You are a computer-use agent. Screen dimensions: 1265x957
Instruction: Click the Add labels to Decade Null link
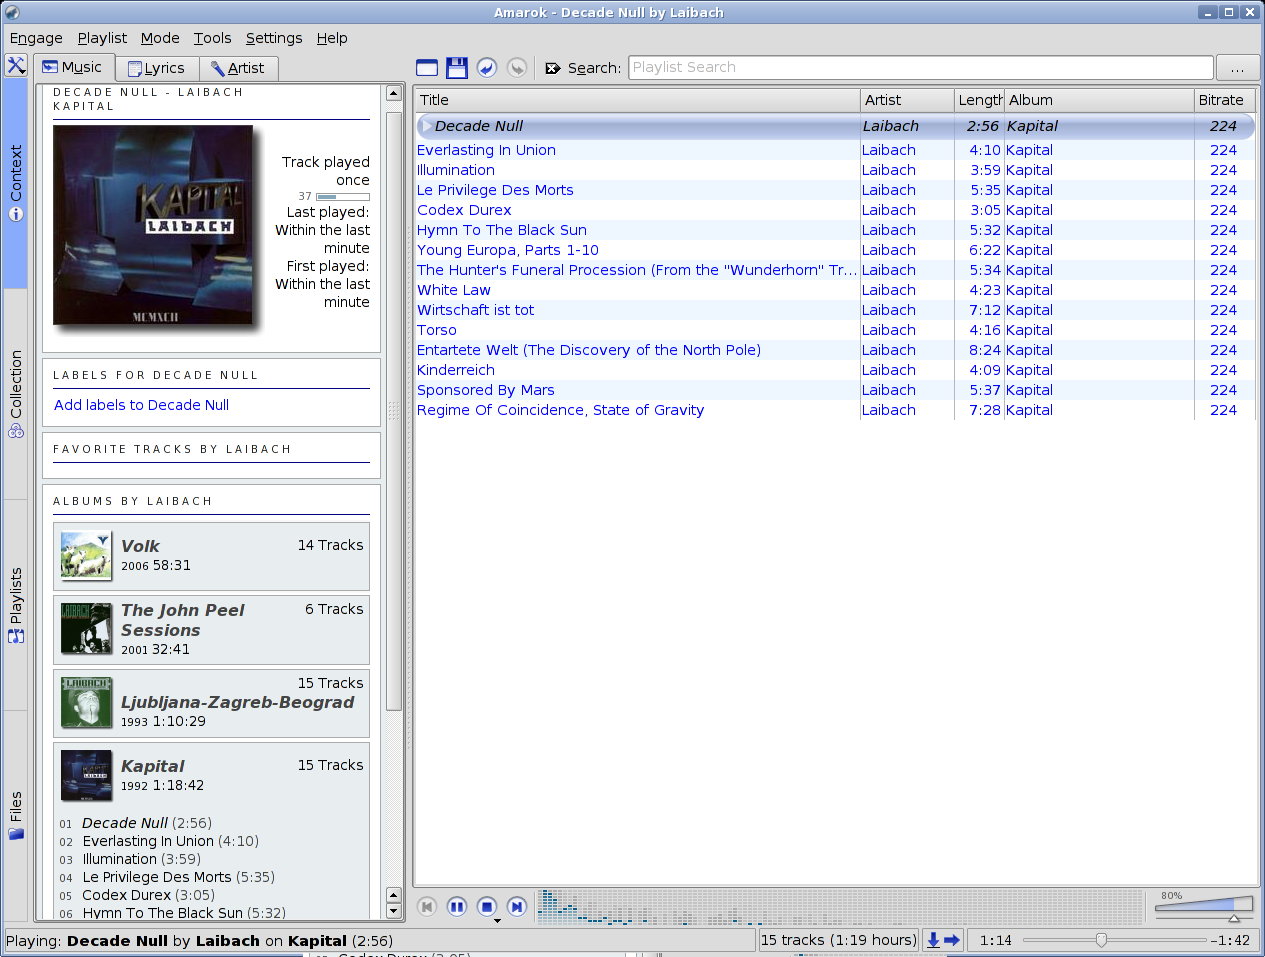141,405
